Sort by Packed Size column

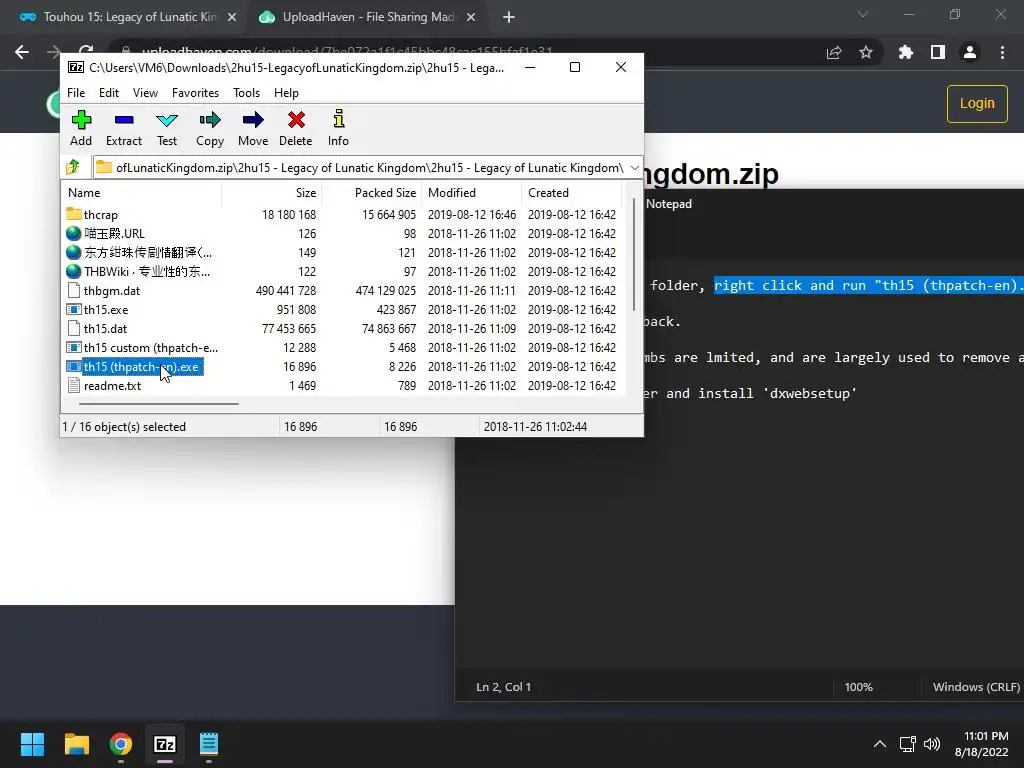click(x=372, y=193)
